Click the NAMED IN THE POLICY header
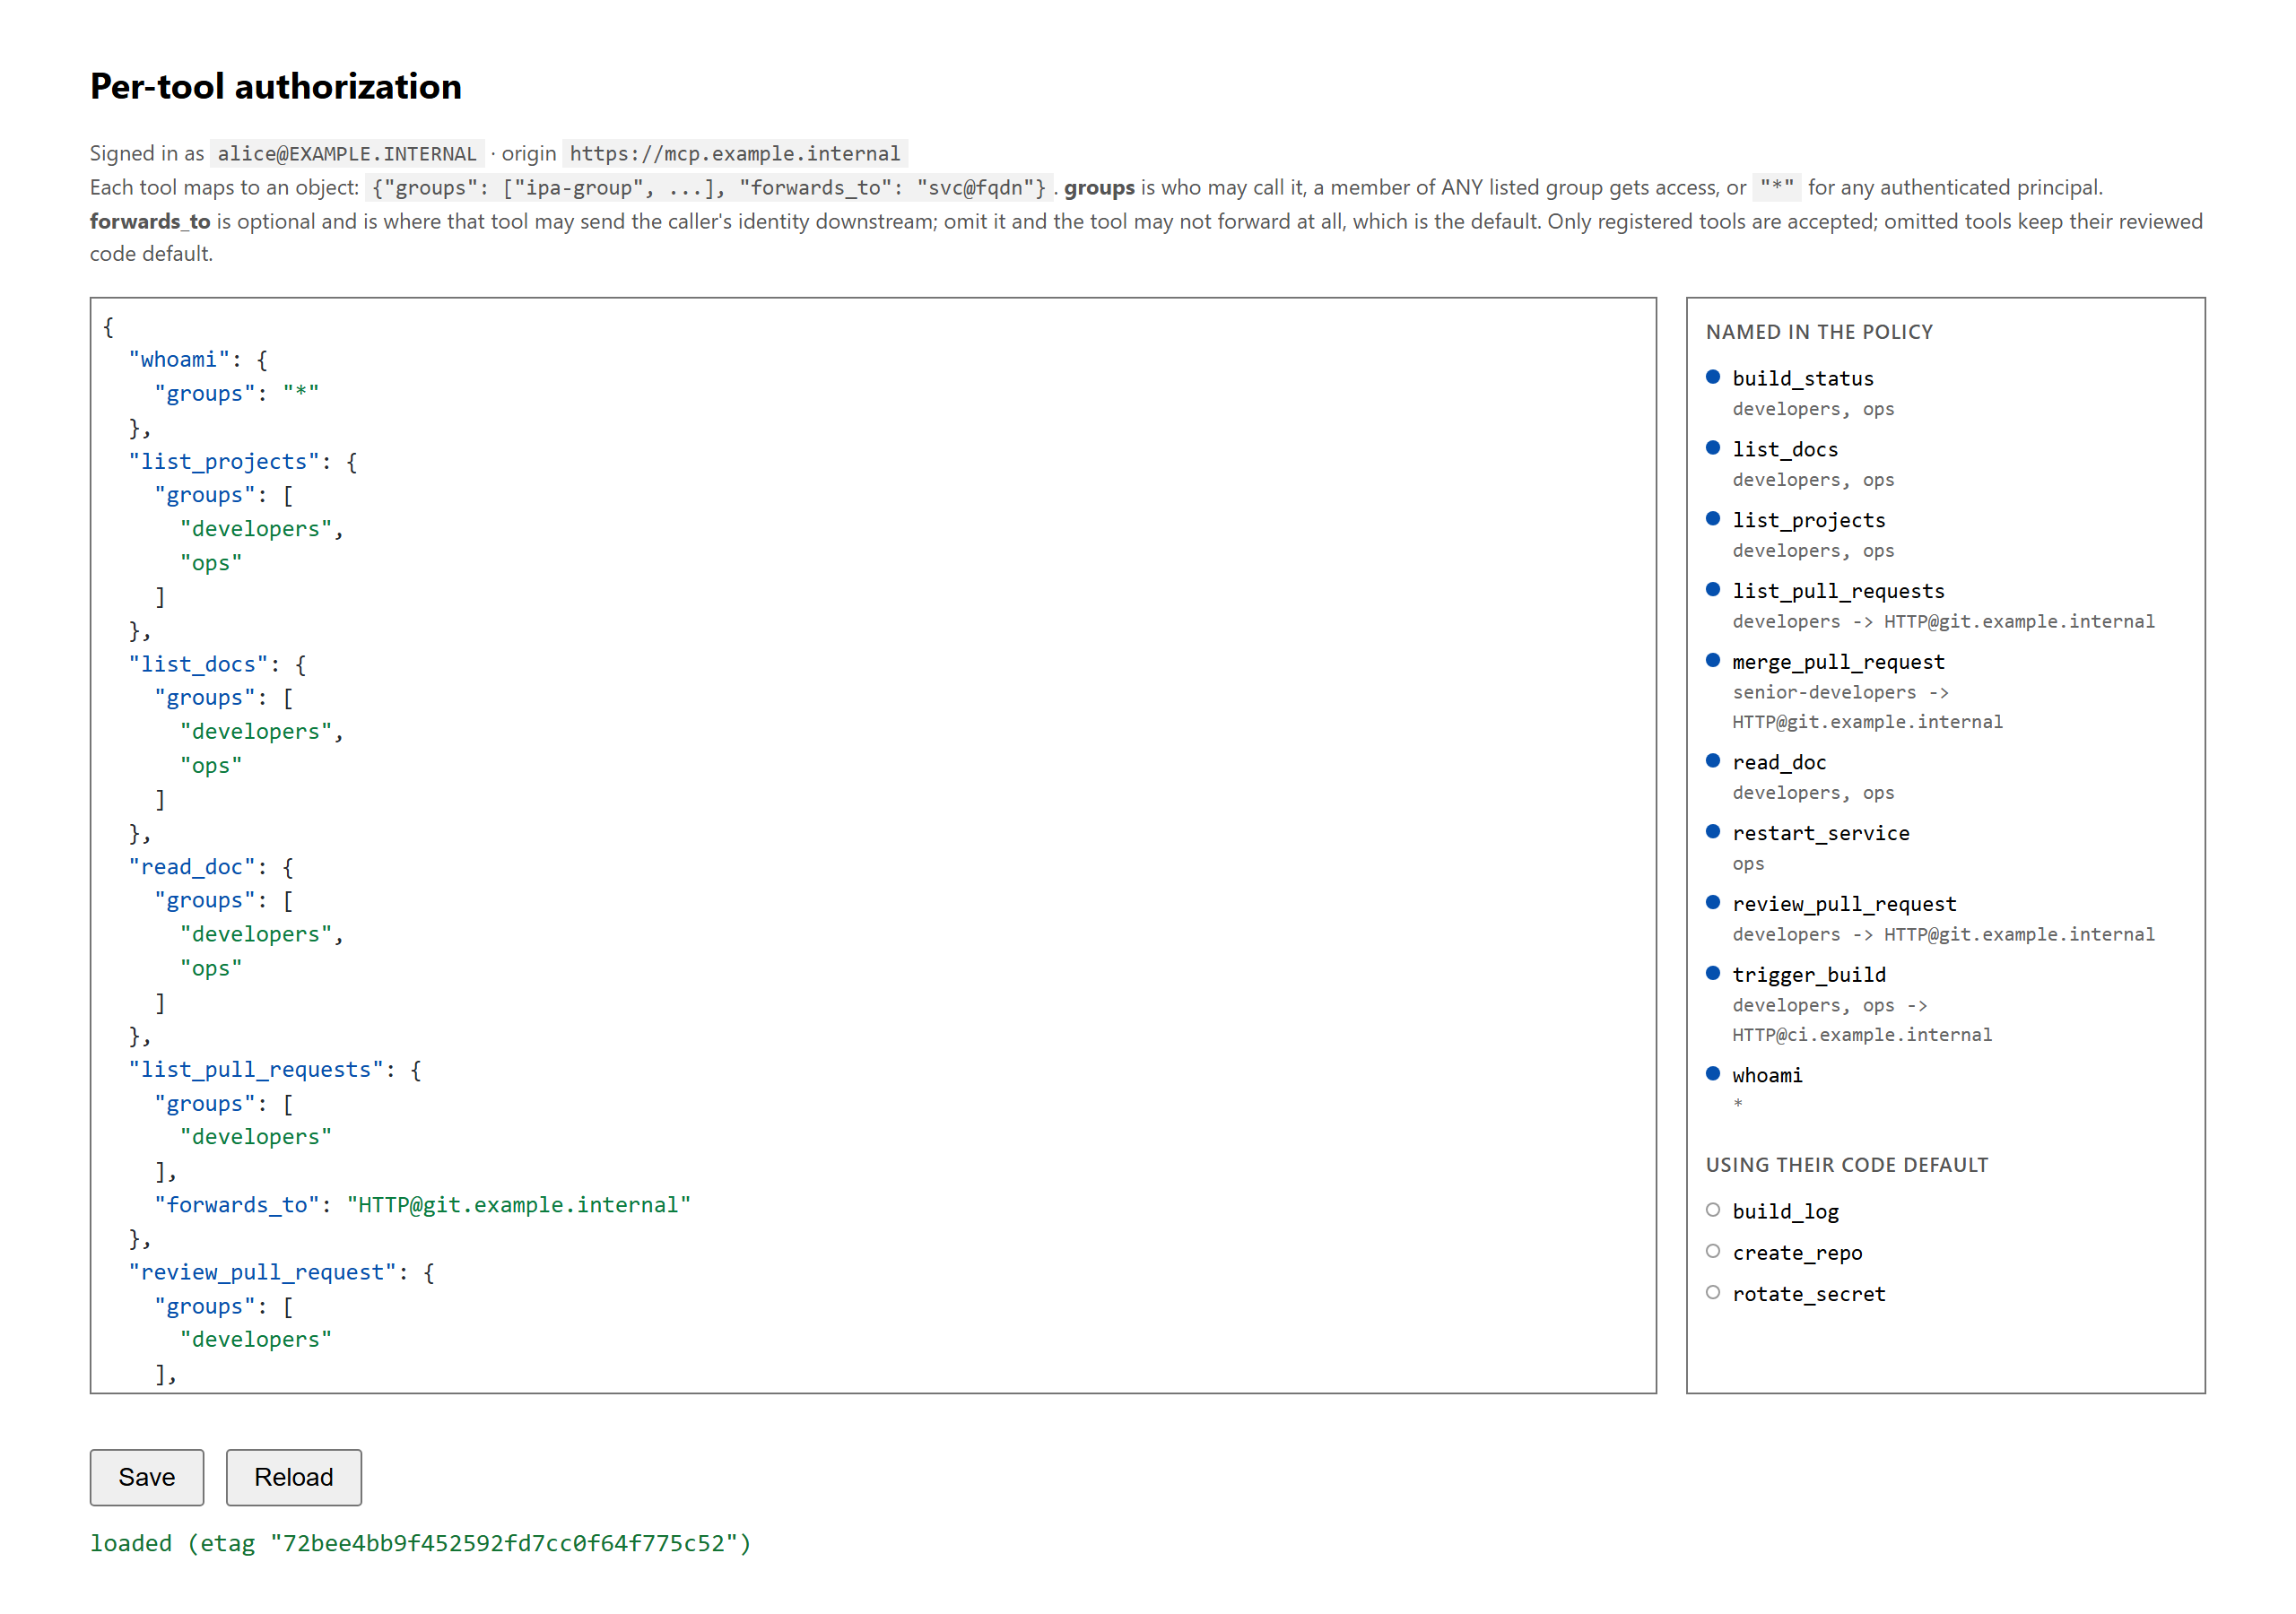 tap(1819, 332)
